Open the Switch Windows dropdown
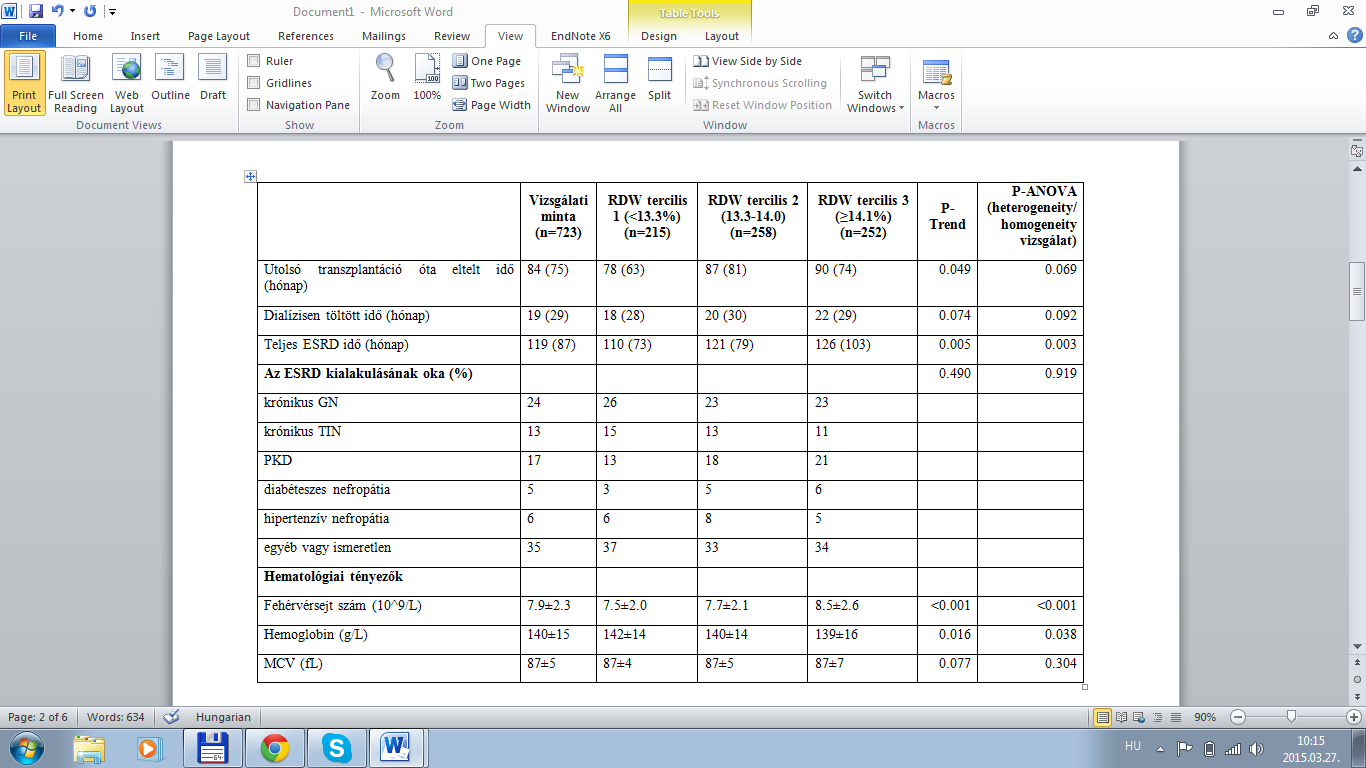 [875, 84]
